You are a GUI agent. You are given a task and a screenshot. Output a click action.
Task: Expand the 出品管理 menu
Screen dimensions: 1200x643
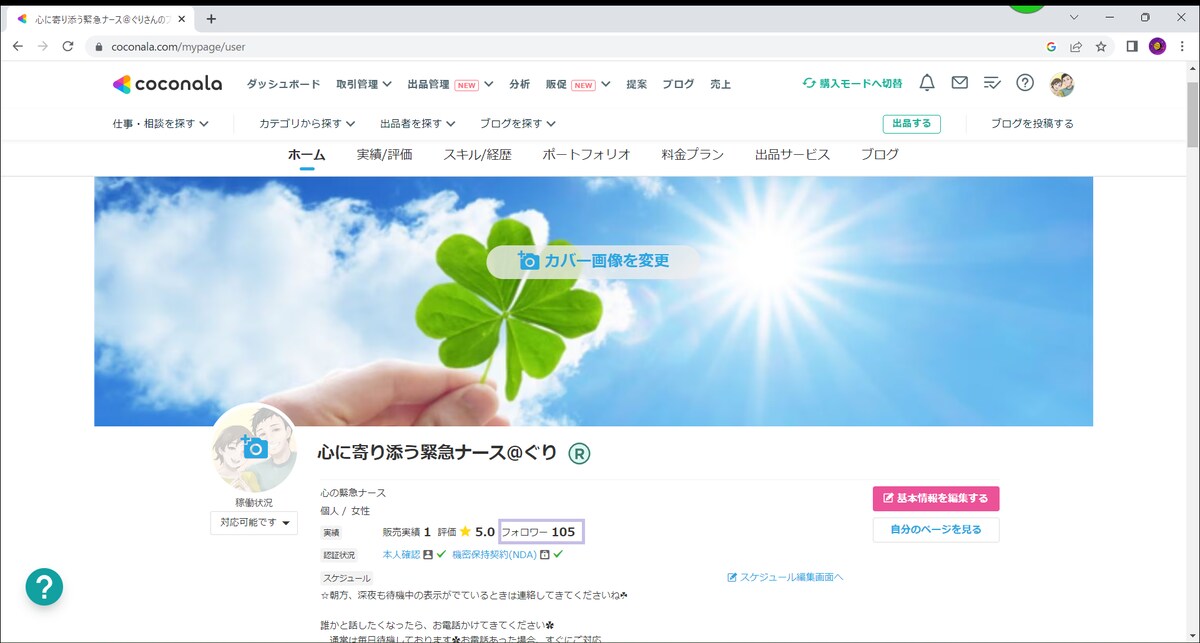point(451,84)
